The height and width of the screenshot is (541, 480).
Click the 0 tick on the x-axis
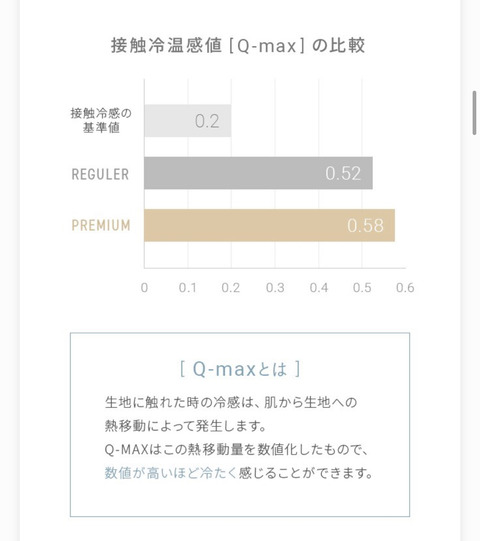[x=144, y=288]
